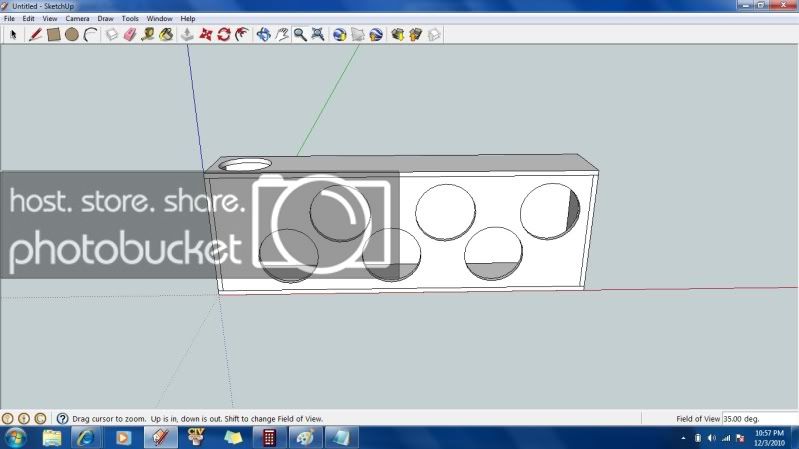
Task: Open the File menu
Action: (9, 18)
